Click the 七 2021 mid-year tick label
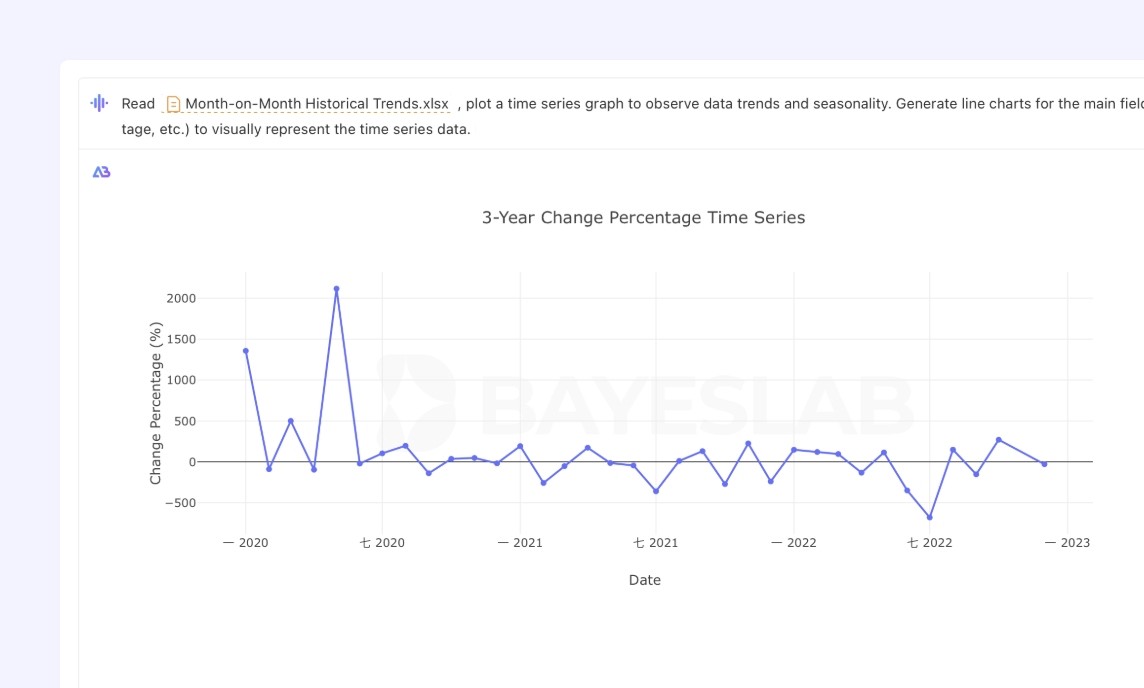 click(656, 543)
